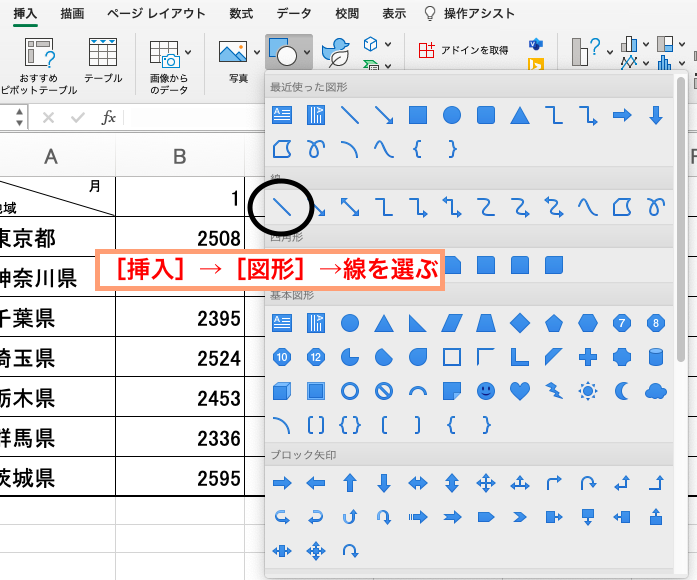
Task: Pick the text box in recent shapes
Action: tap(282, 116)
